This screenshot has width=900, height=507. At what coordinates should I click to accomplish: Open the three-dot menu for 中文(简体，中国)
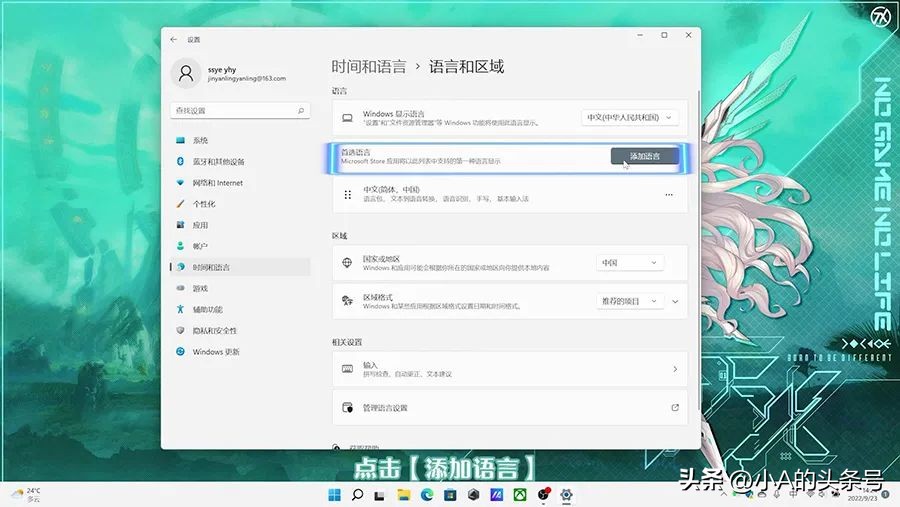click(669, 195)
